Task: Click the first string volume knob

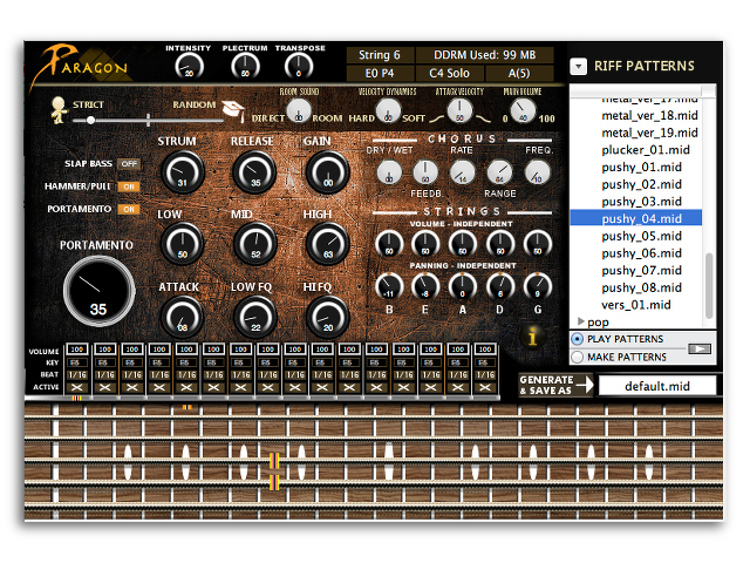Action: point(389,244)
